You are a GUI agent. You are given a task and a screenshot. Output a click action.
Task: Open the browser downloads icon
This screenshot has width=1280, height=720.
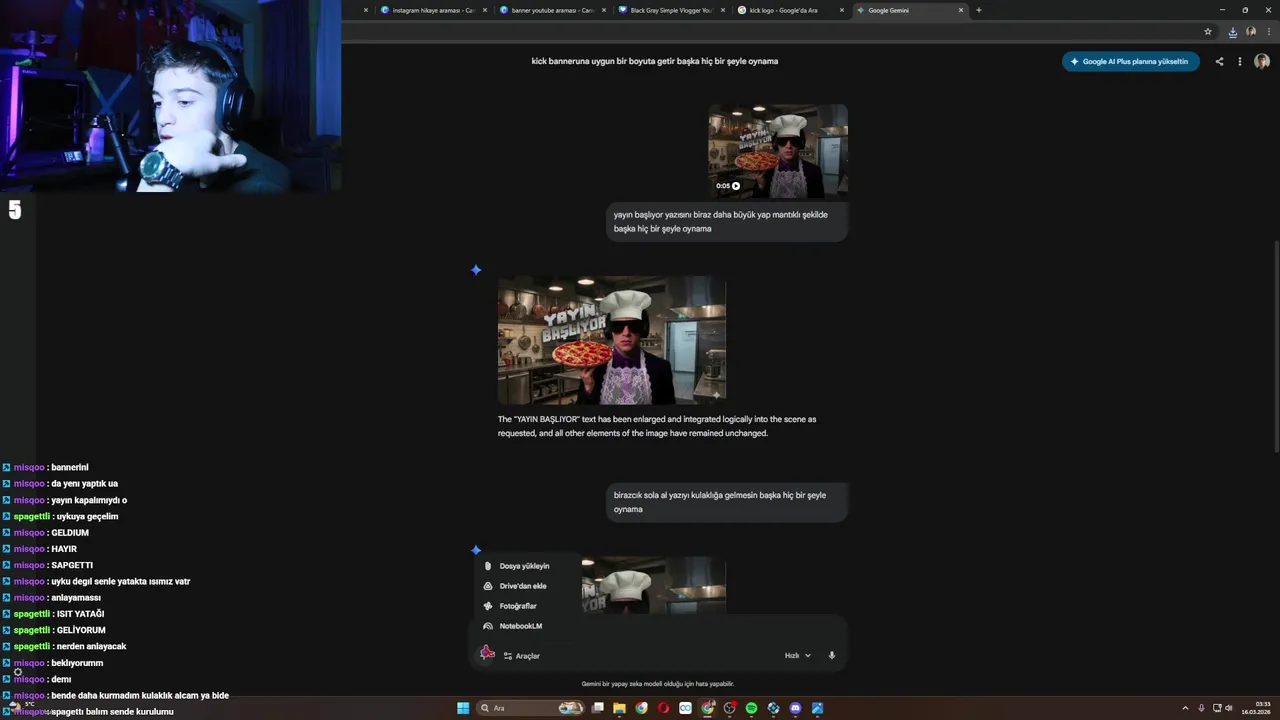[1232, 32]
